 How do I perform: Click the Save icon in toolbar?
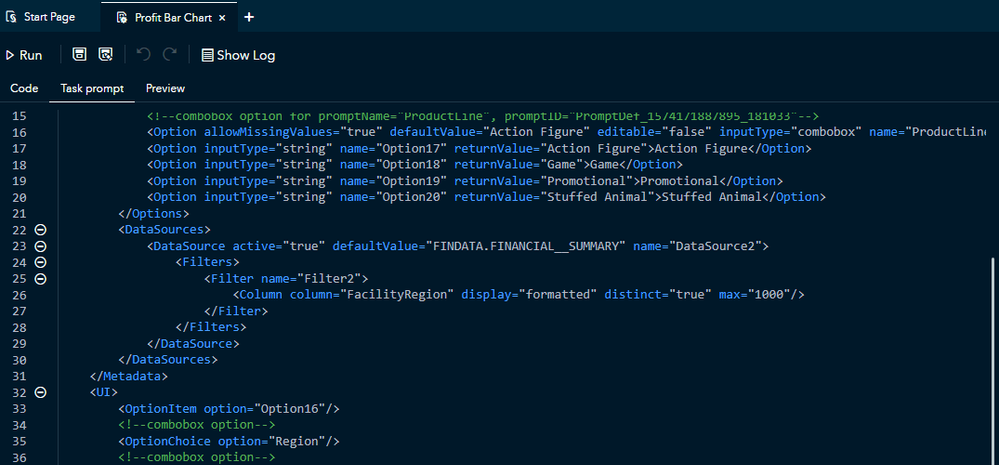(80, 55)
